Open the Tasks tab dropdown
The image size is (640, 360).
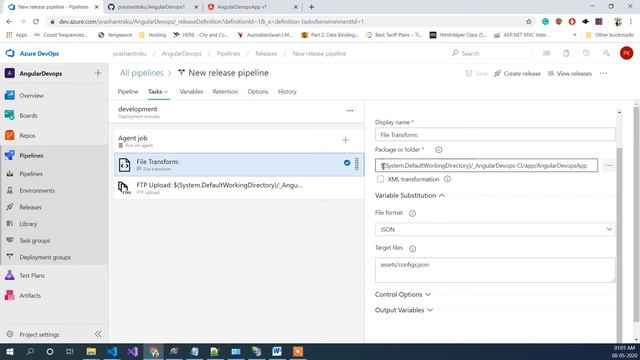tap(158, 92)
